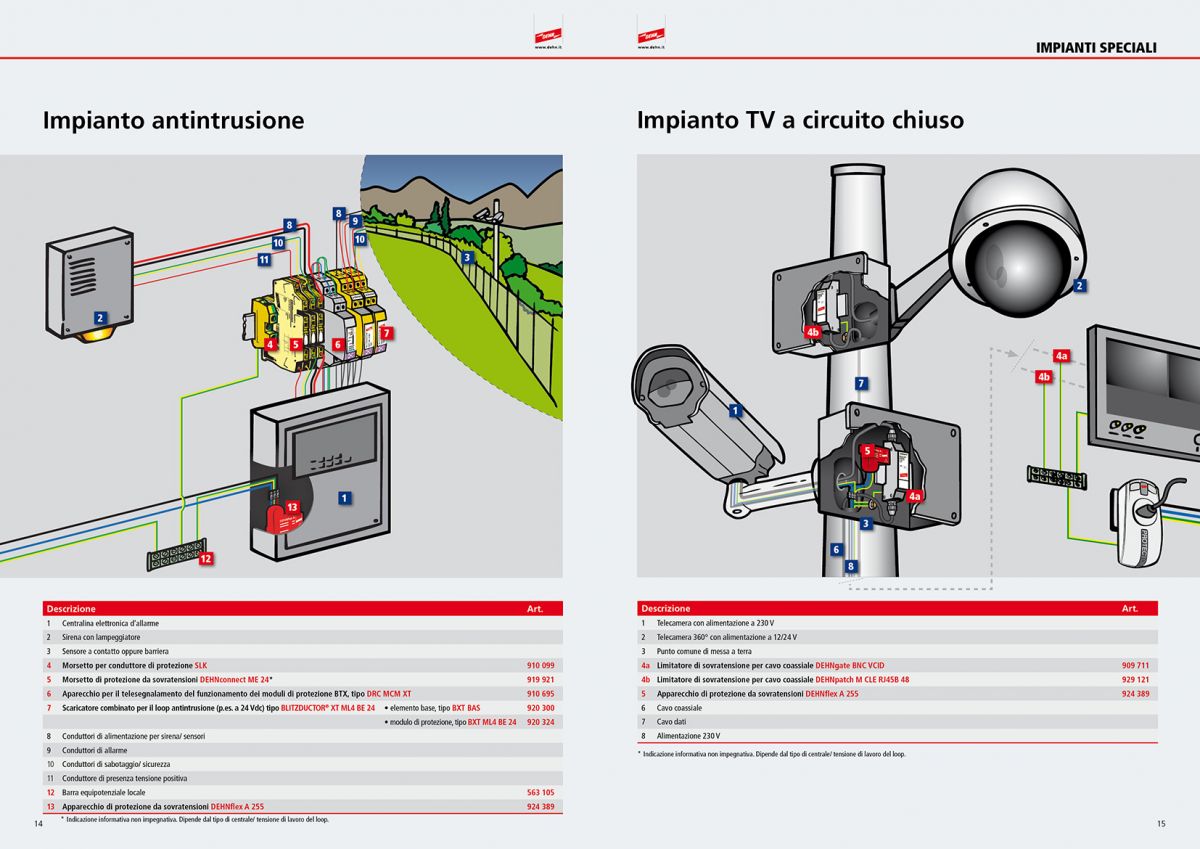Click the DEHN logo on the right page
This screenshot has height=849, width=1200.
click(x=651, y=37)
